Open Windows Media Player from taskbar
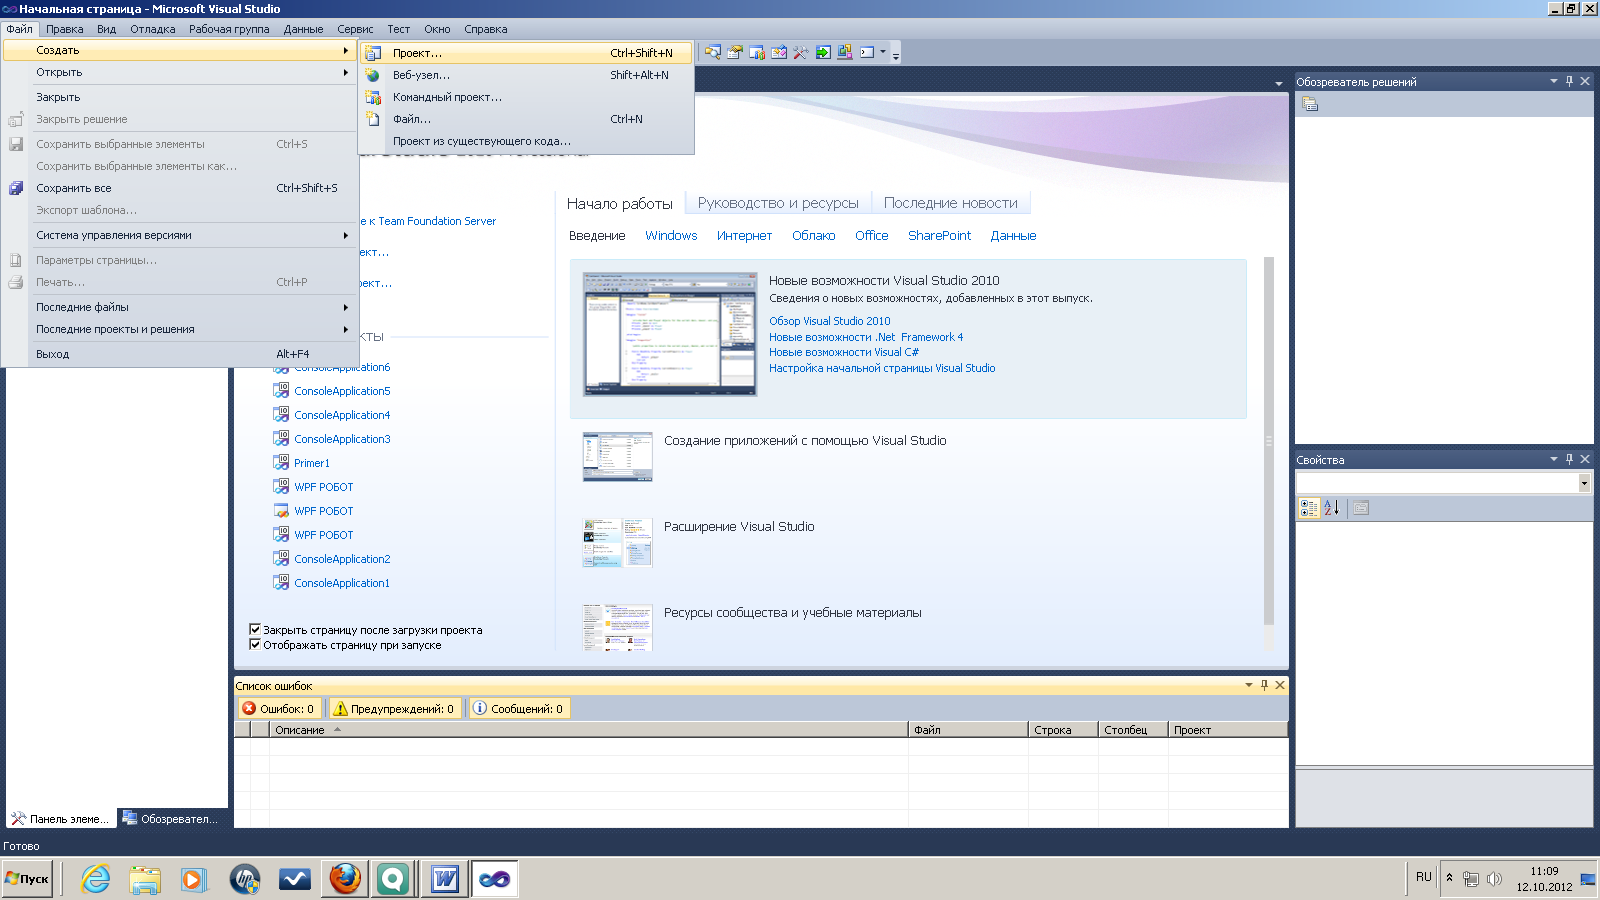1600x900 pixels. coord(193,879)
